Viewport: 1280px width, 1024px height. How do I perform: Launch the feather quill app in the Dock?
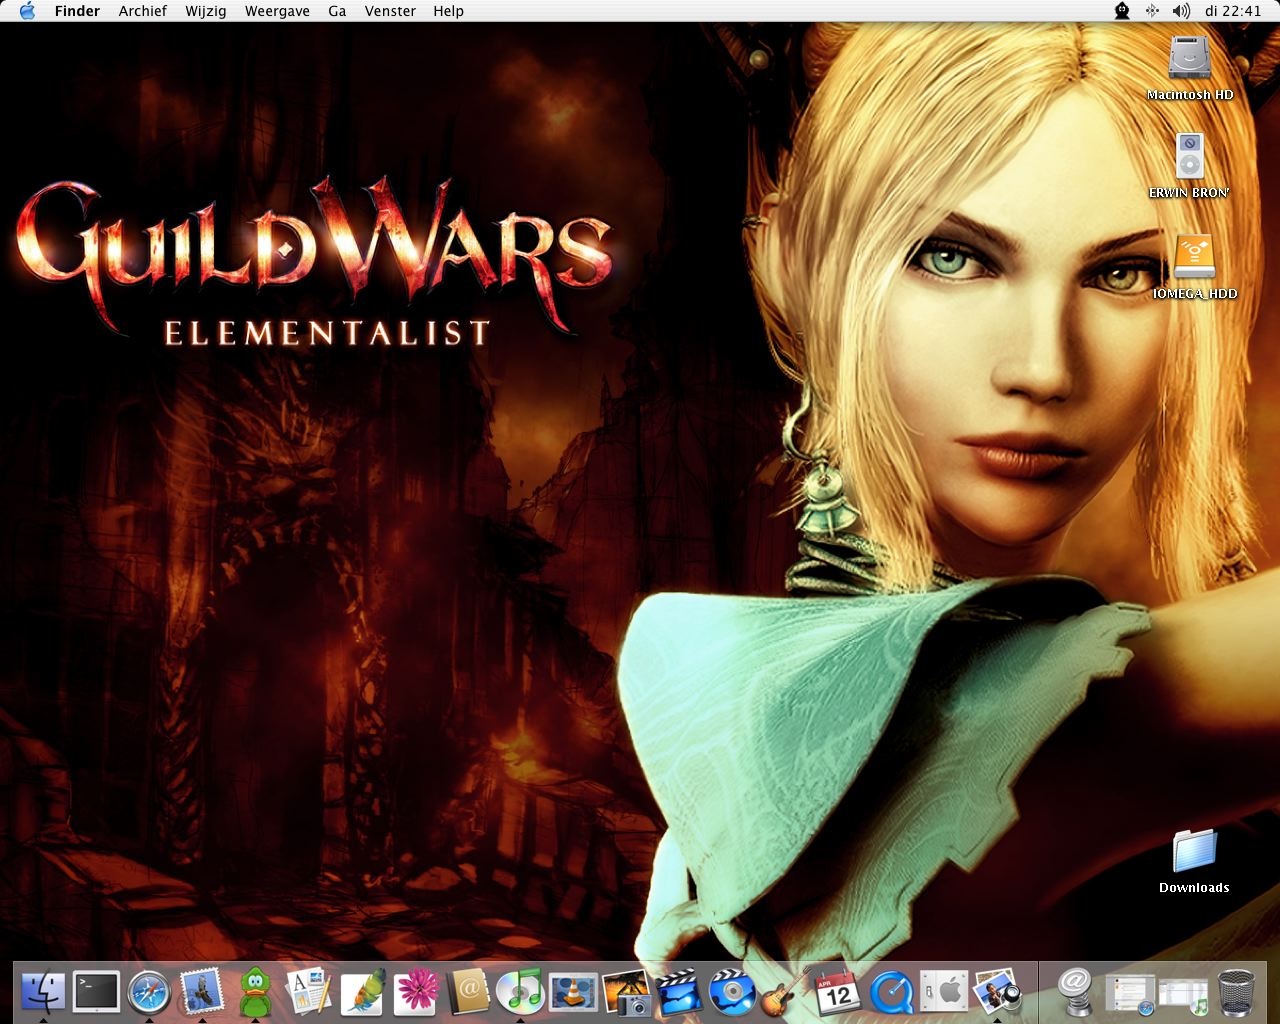[361, 992]
